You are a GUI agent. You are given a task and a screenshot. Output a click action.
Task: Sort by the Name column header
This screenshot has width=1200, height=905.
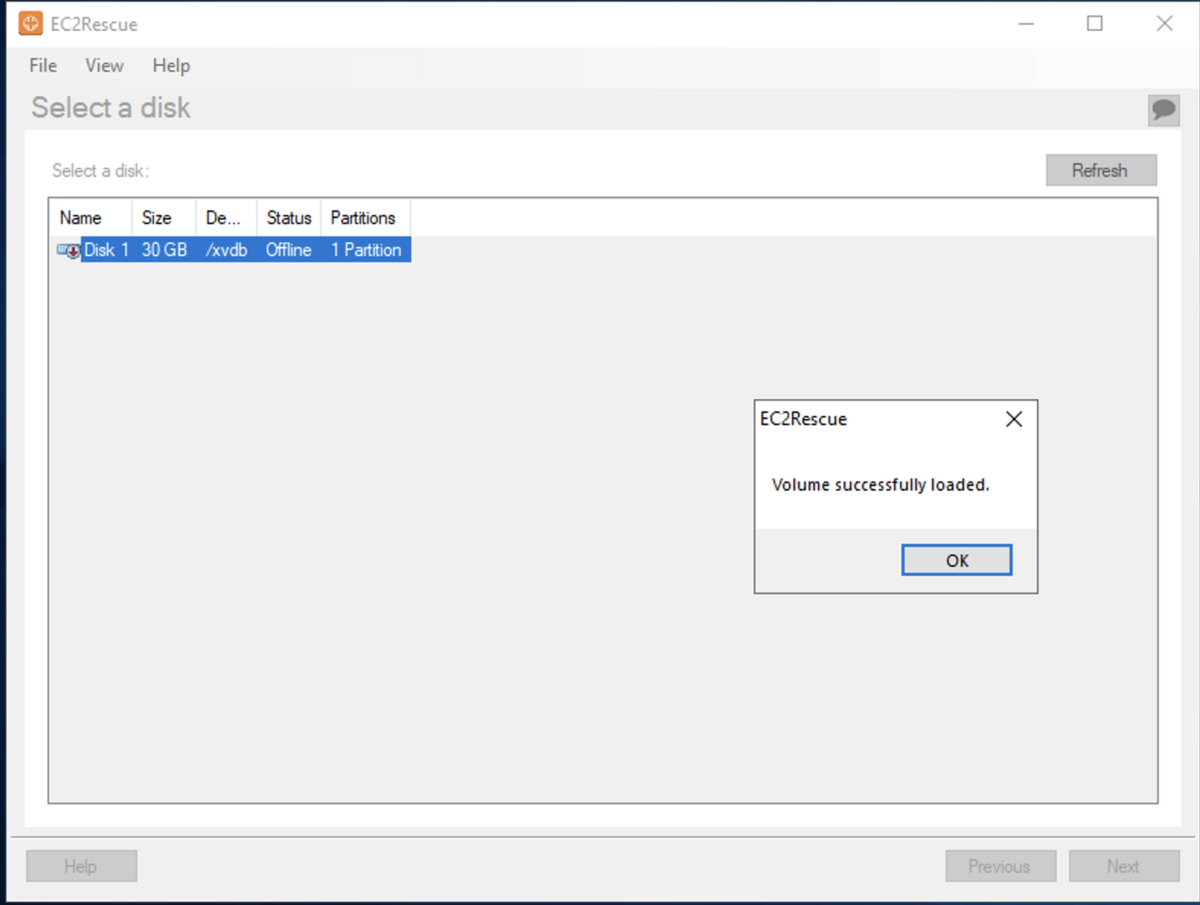coord(91,218)
